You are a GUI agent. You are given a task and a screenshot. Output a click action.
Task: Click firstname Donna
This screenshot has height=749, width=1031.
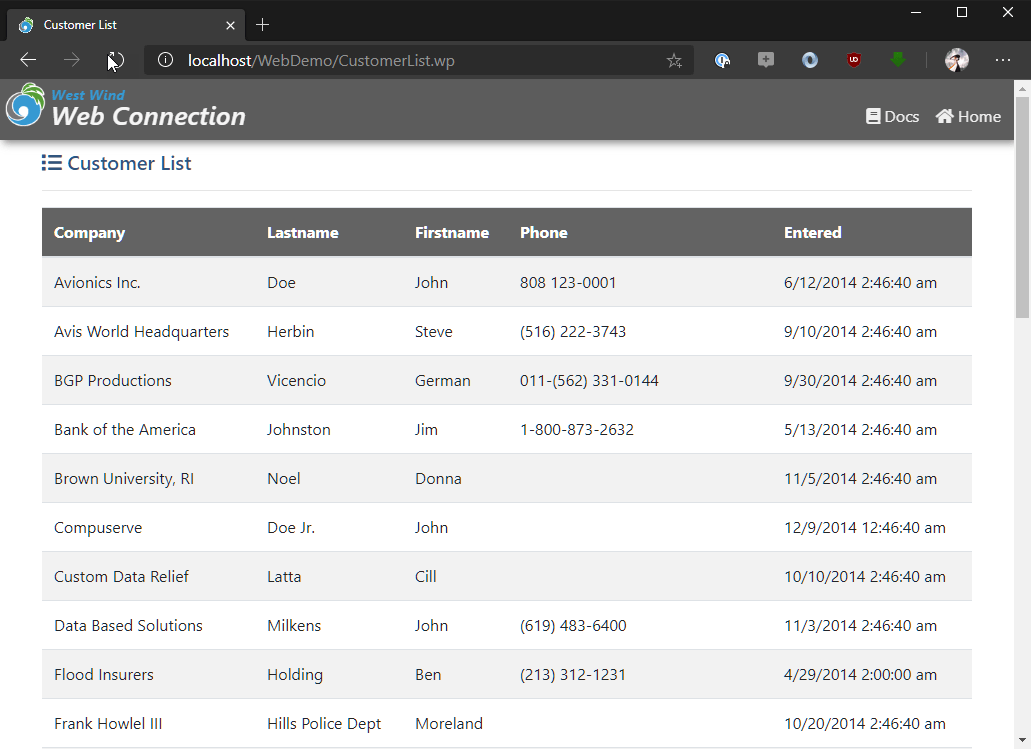pyautogui.click(x=438, y=479)
